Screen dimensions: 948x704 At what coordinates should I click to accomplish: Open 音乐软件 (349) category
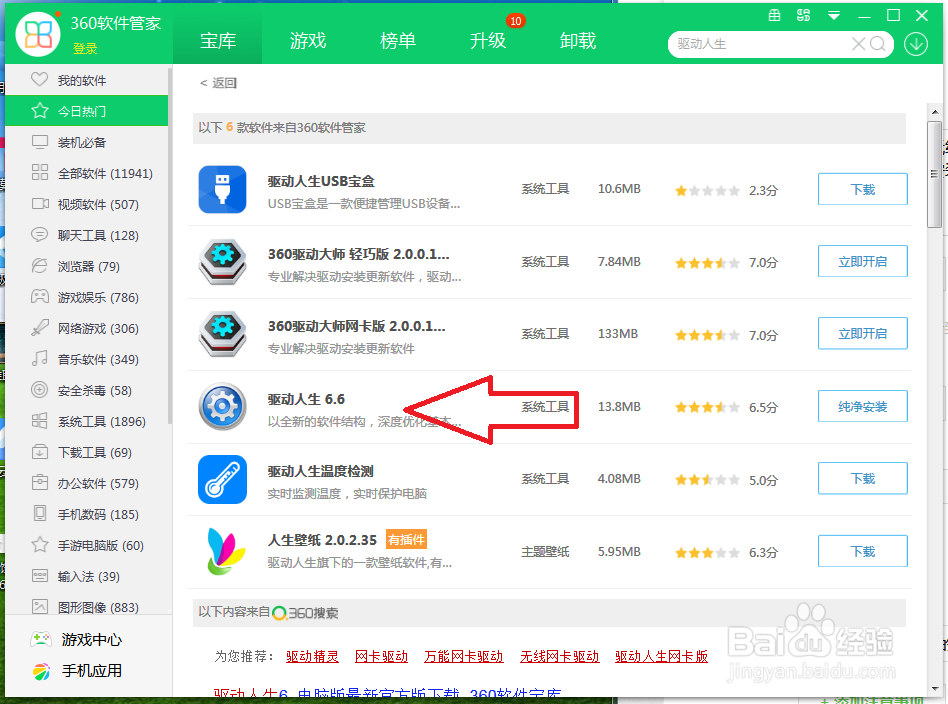(x=86, y=359)
